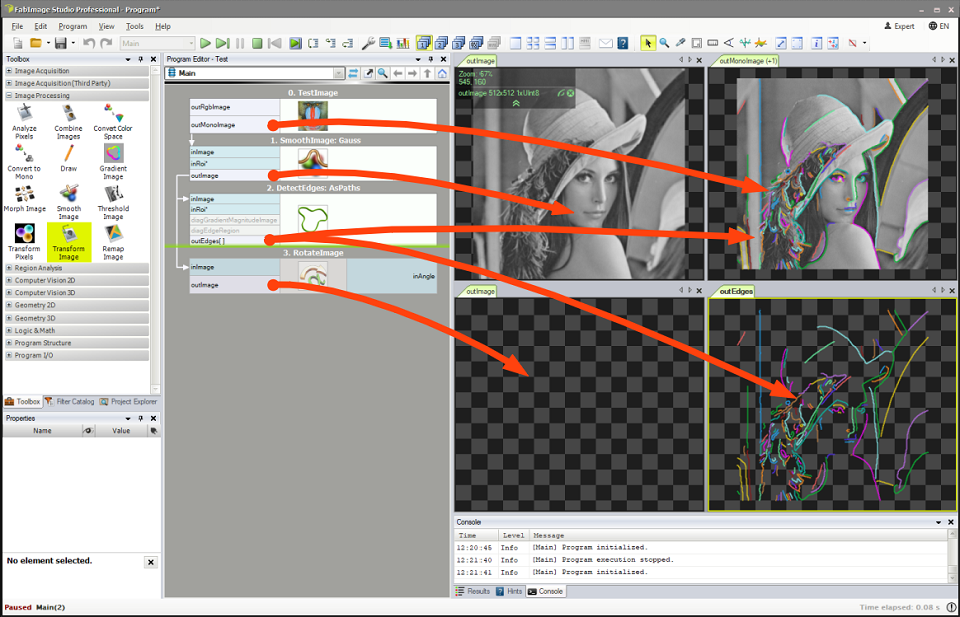Image resolution: width=960 pixels, height=617 pixels.
Task: Click the New file icon in toolbar
Action: [x=18, y=43]
